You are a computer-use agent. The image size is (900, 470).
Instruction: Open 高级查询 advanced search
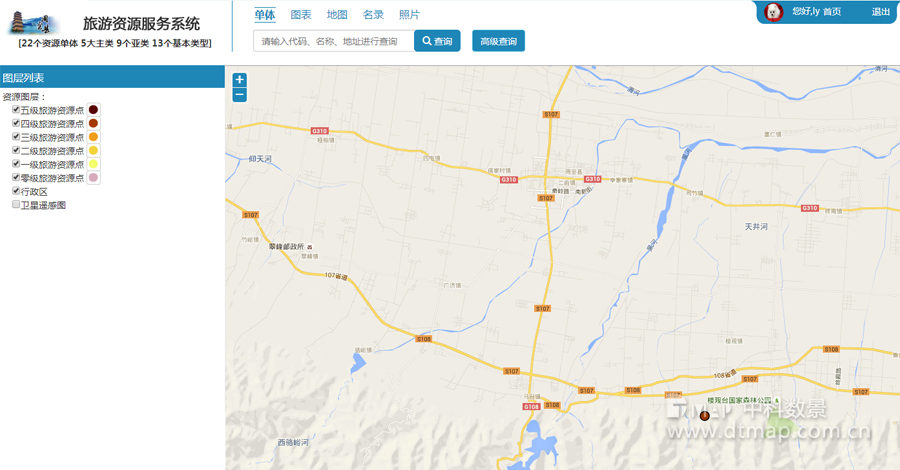(498, 41)
